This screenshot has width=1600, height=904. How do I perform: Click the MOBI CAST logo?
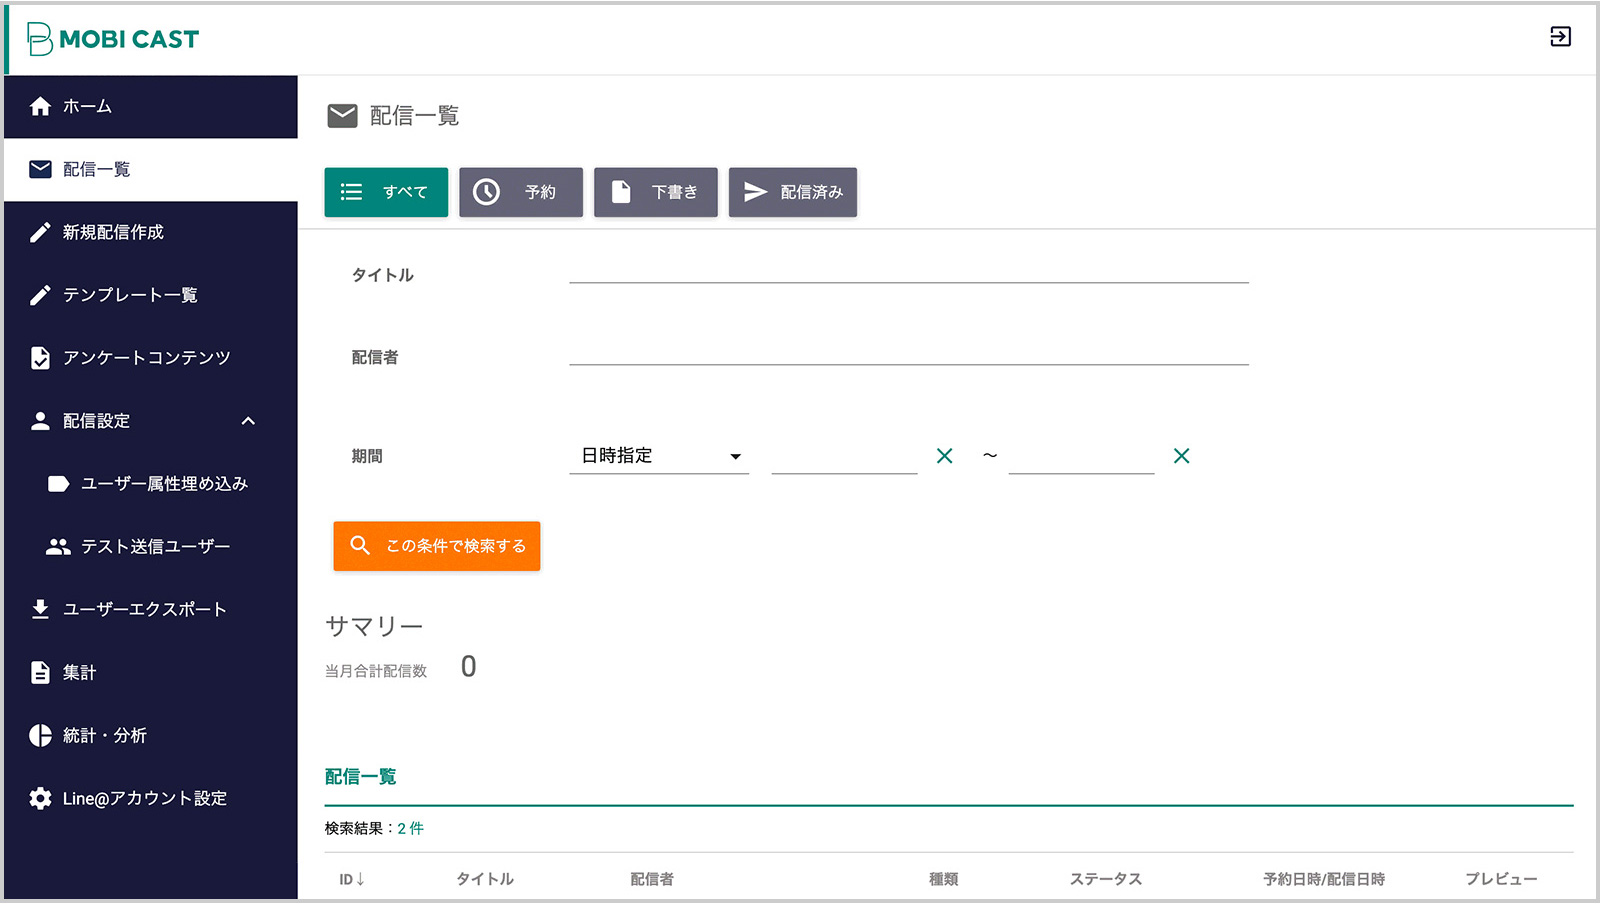tap(113, 39)
